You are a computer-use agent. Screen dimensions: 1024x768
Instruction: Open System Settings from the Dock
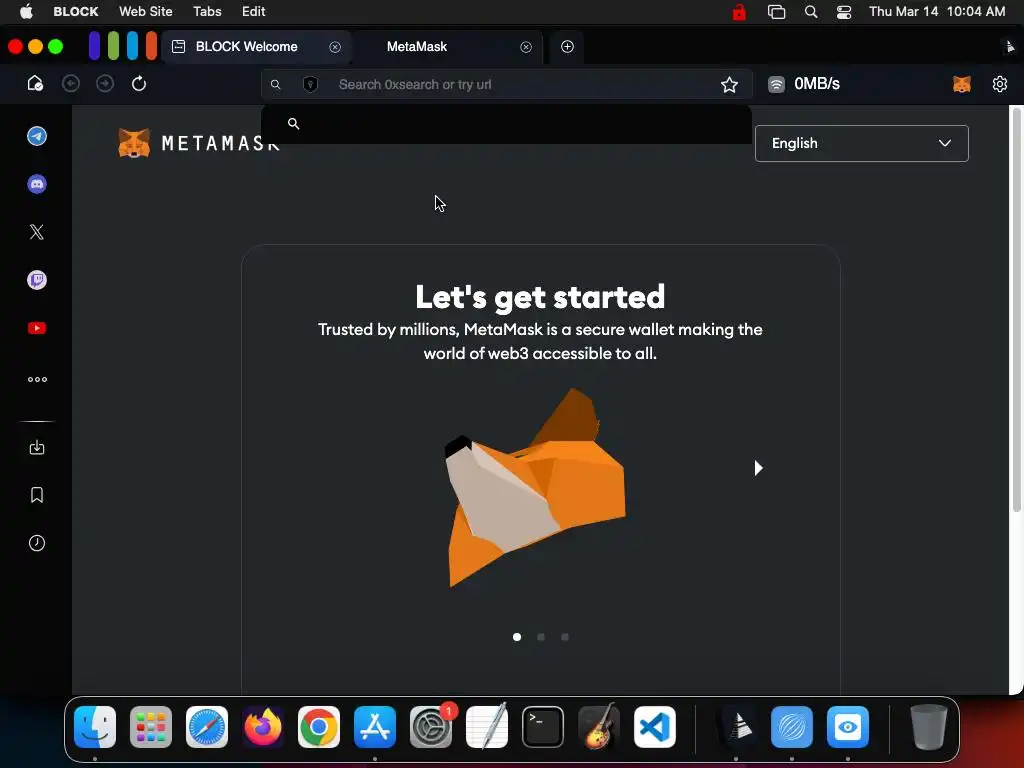431,727
